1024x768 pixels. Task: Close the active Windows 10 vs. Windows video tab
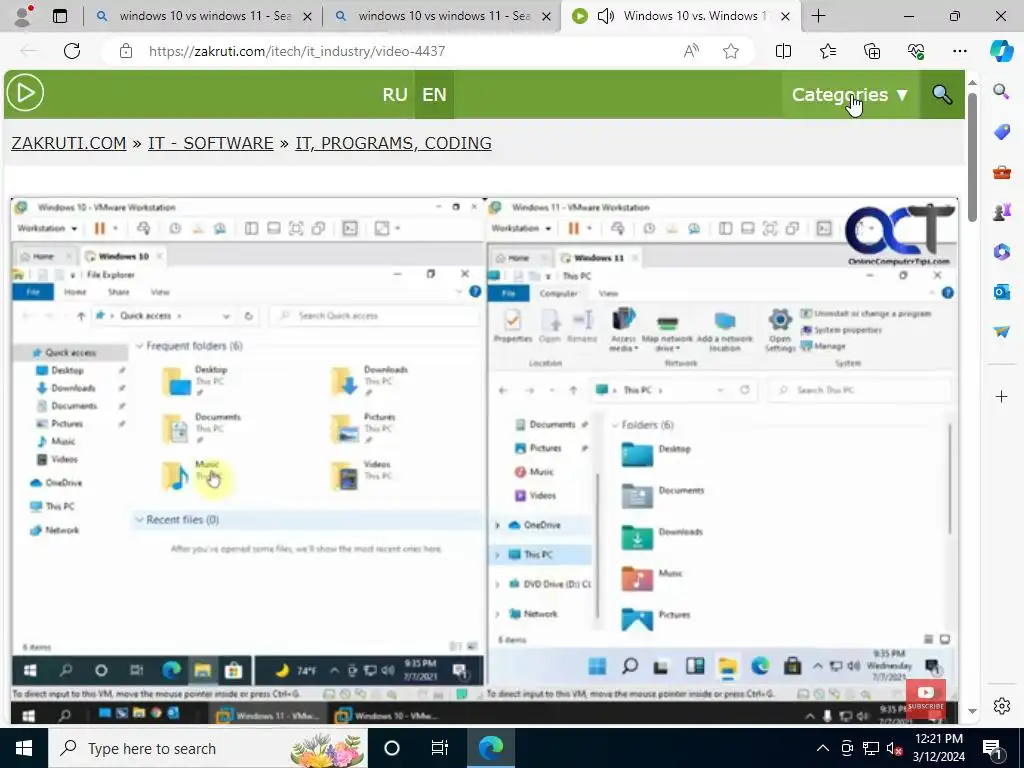pyautogui.click(x=786, y=16)
